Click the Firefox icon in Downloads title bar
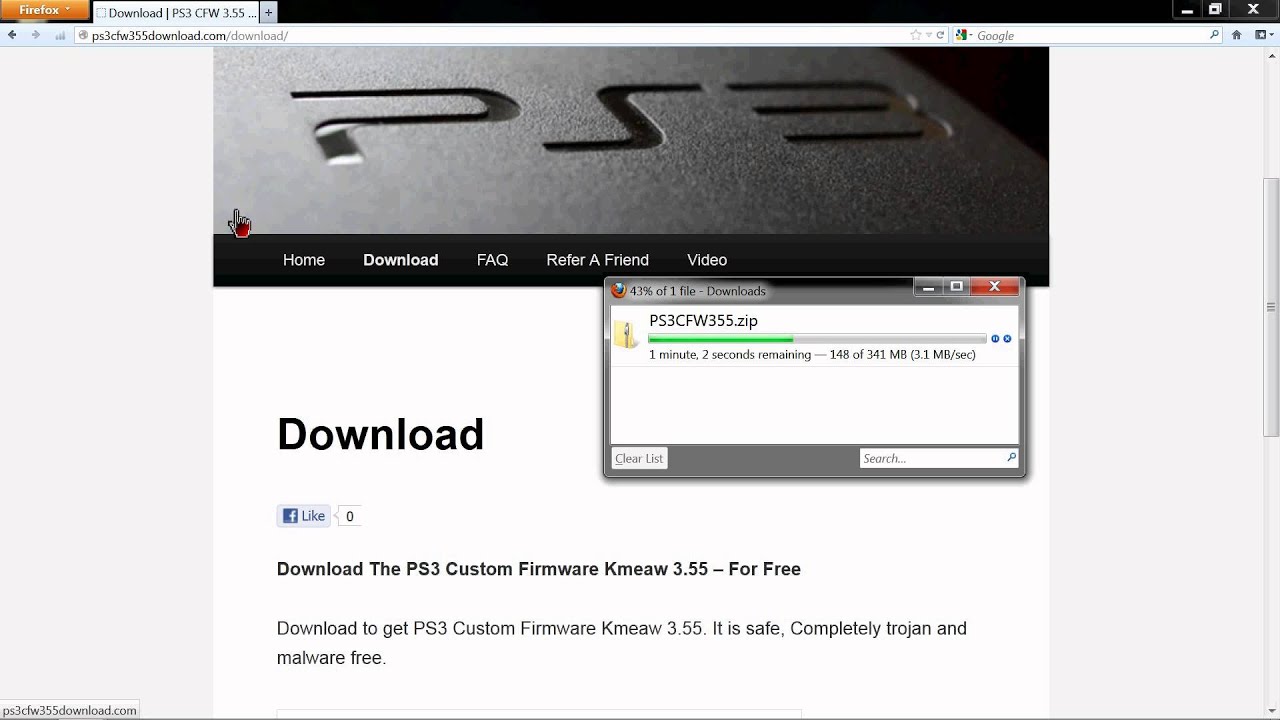 coord(619,290)
